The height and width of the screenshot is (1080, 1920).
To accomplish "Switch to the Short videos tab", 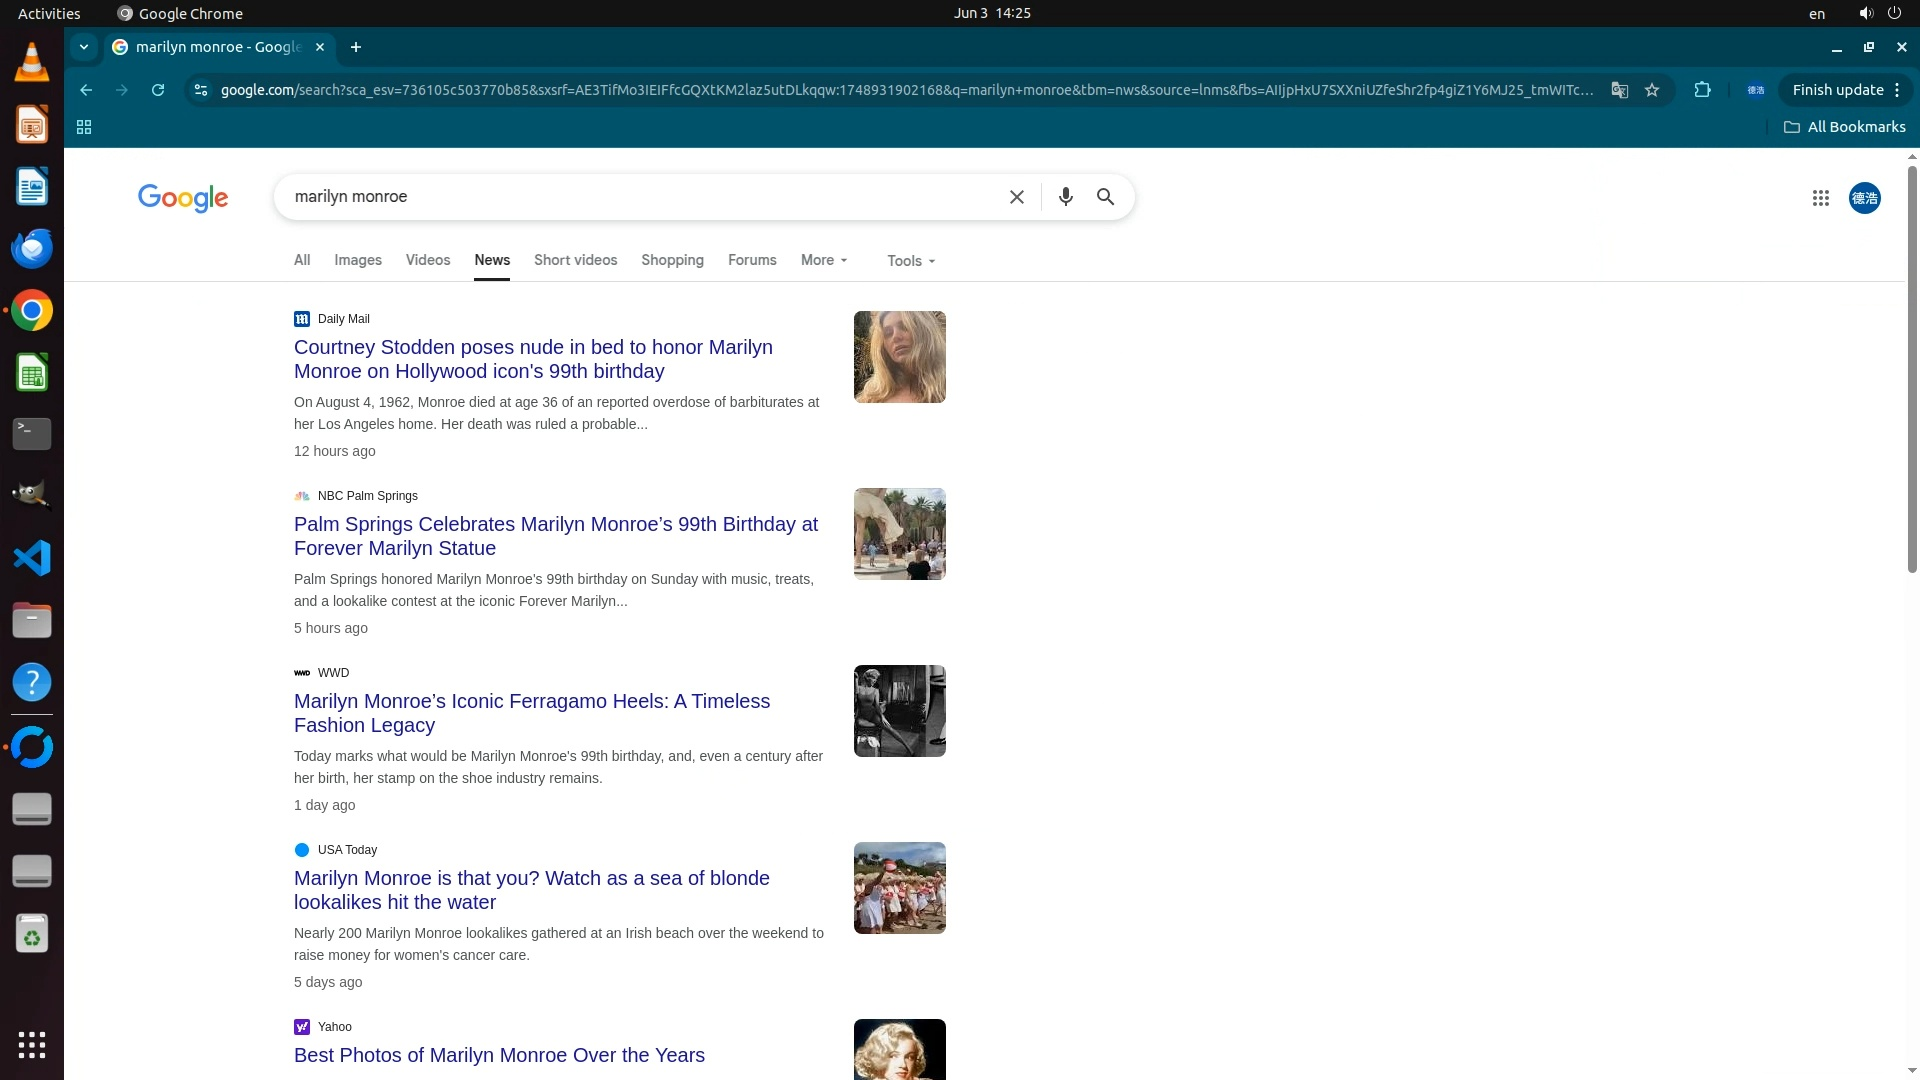I will tap(575, 260).
